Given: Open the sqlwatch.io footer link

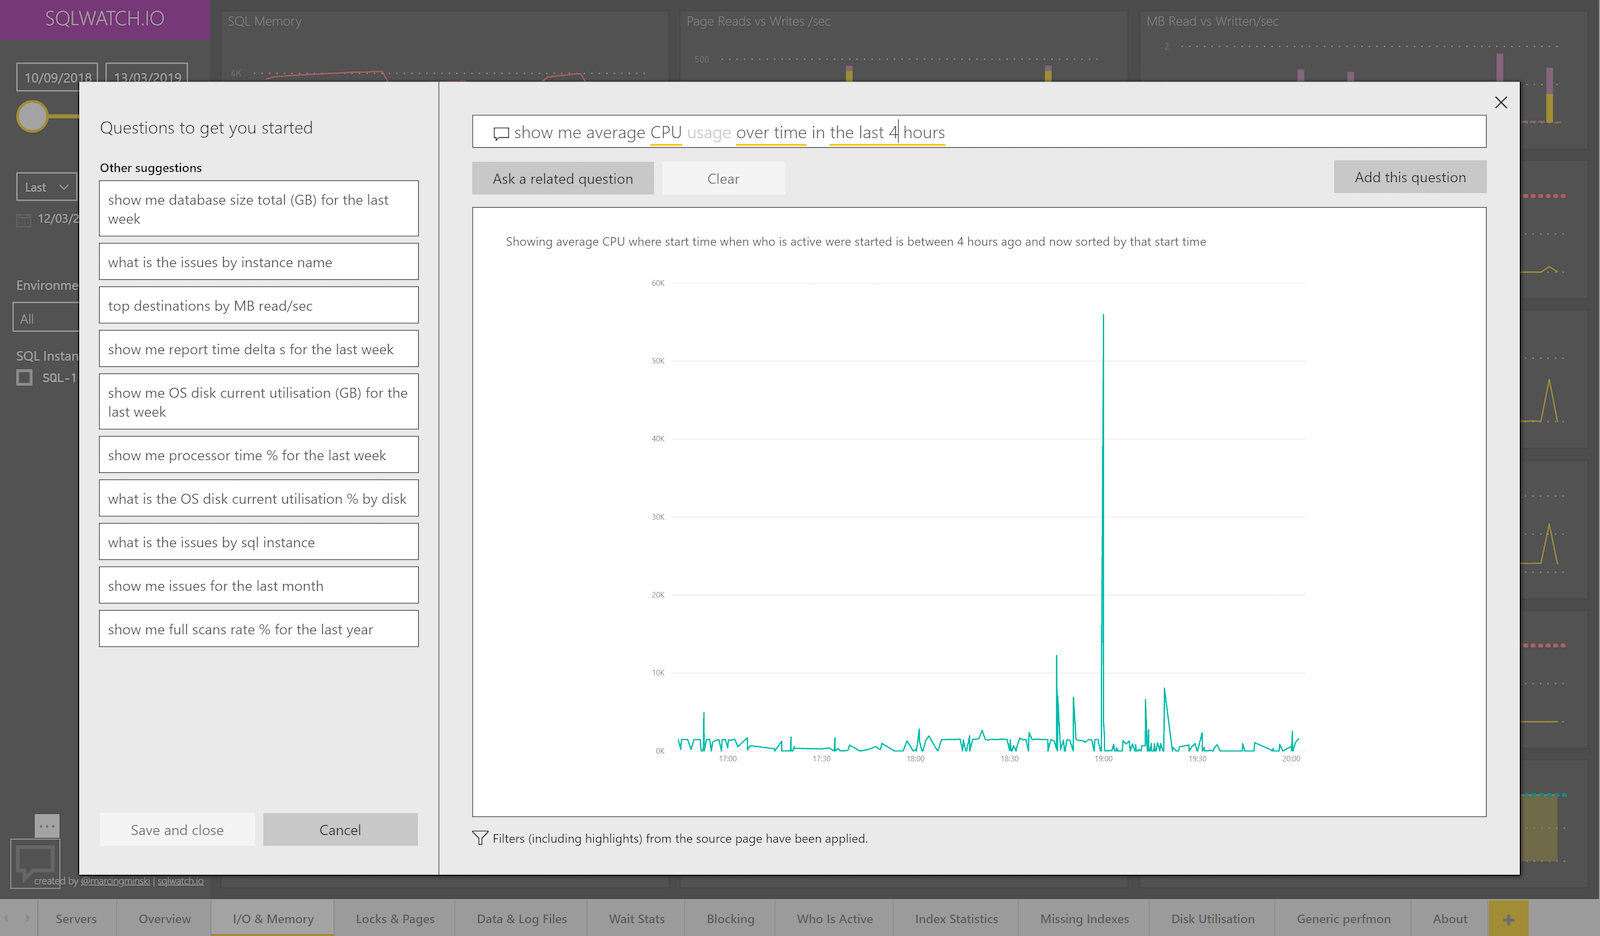Looking at the screenshot, I should point(180,881).
